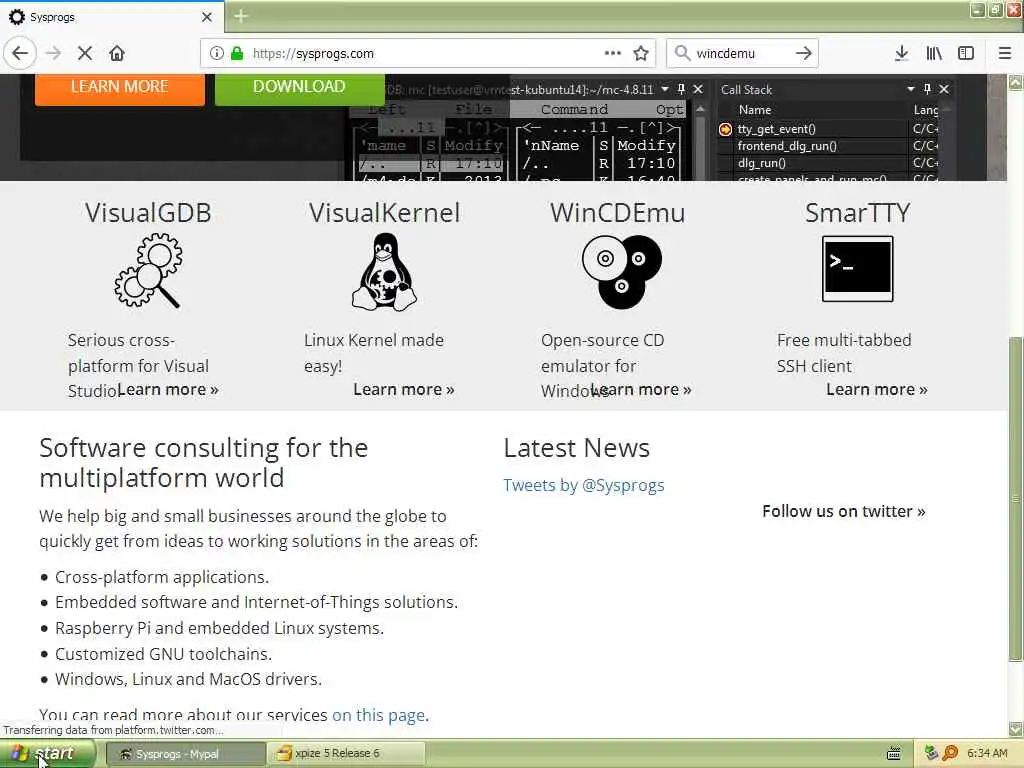Image resolution: width=1024 pixels, height=768 pixels.
Task: Open the 'on this page' link
Action: point(379,715)
